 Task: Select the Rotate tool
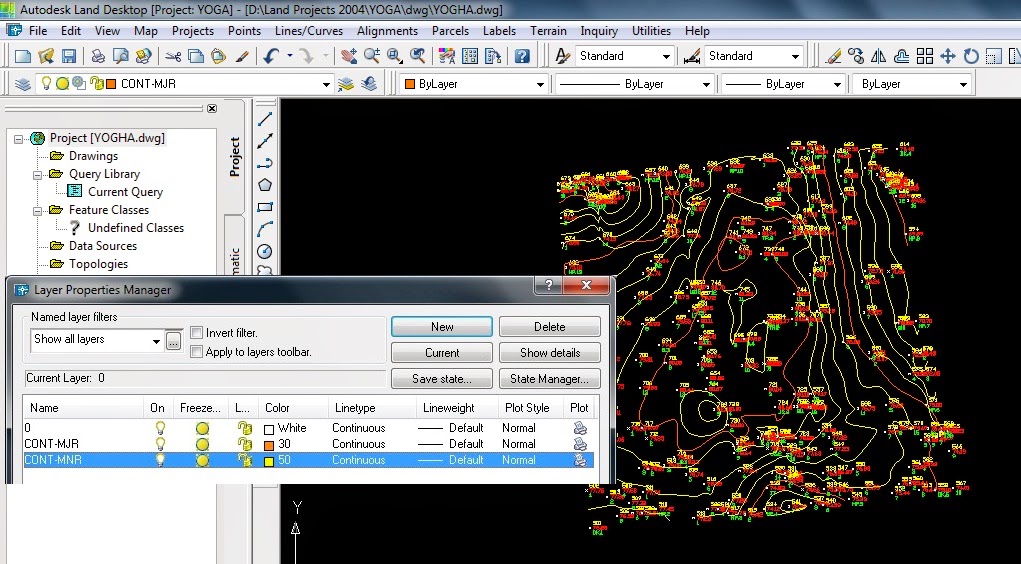(971, 57)
